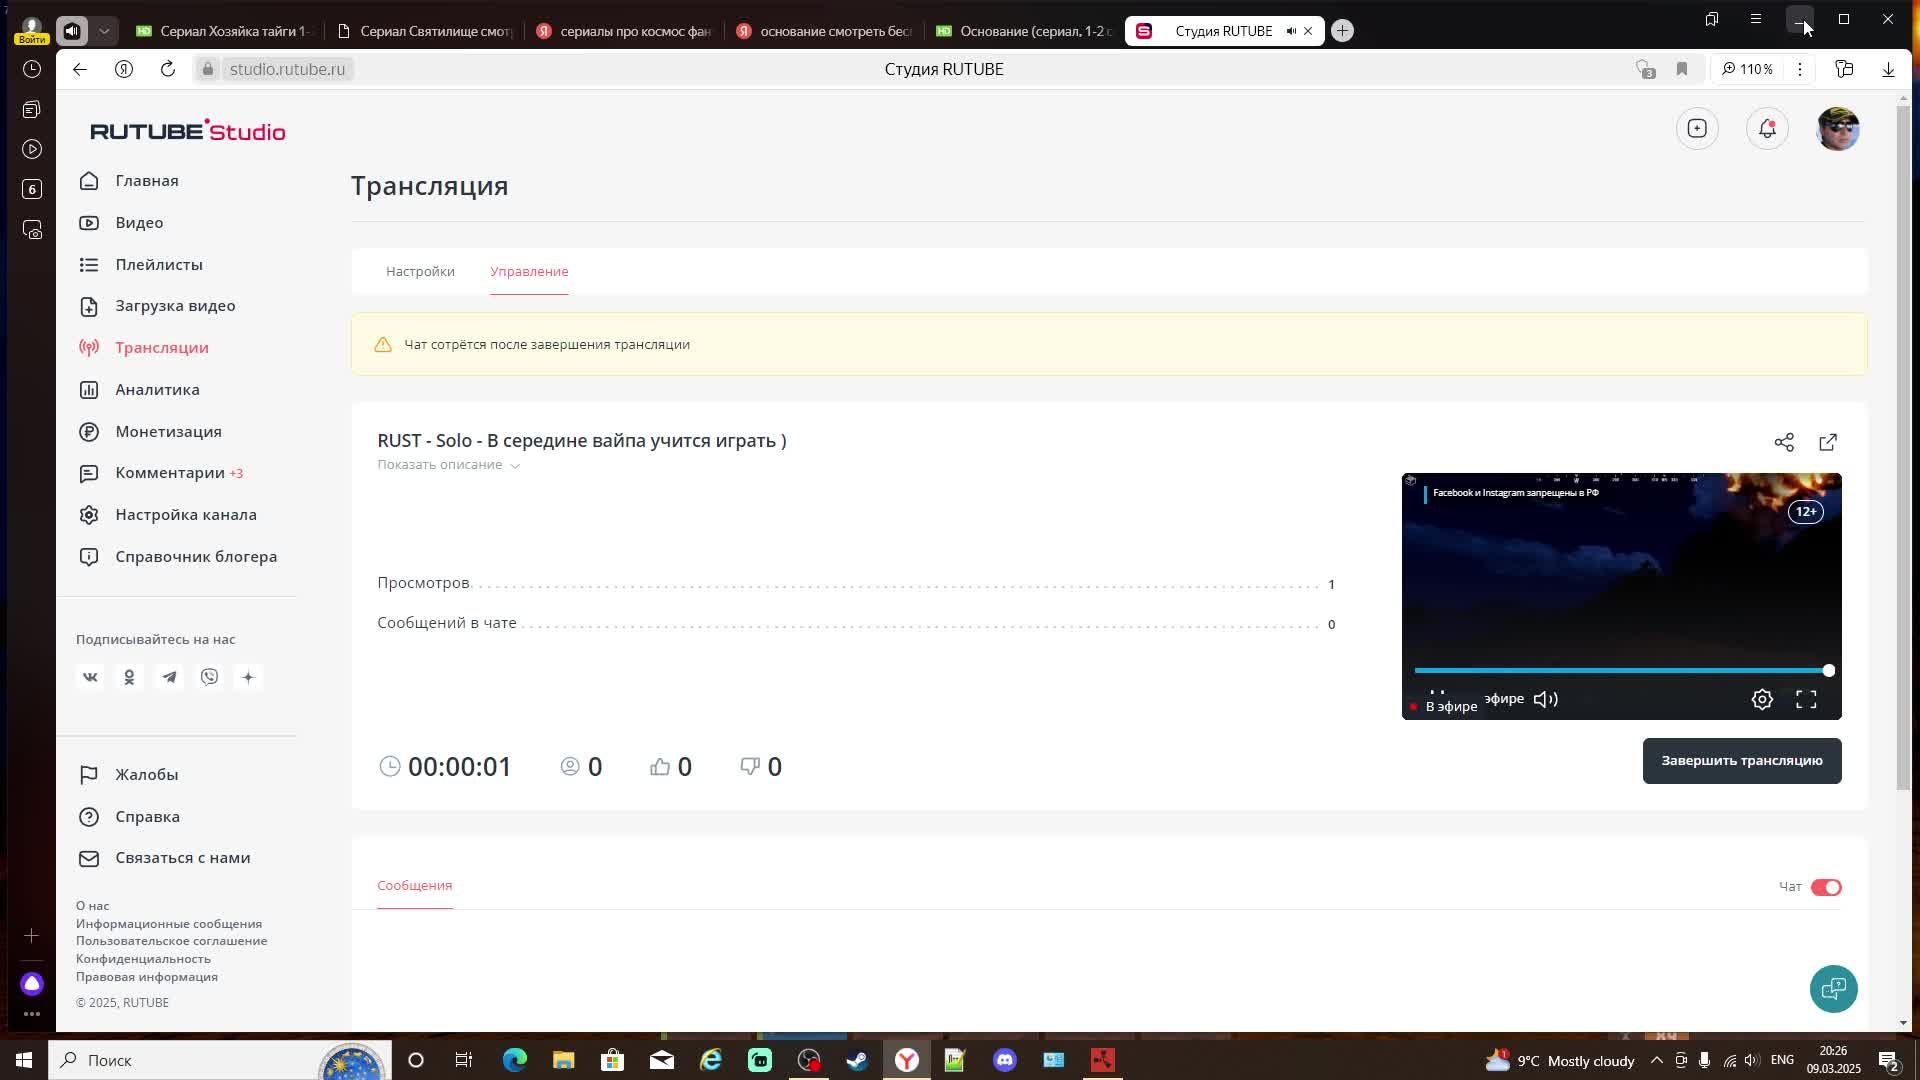Enter fullscreen in the stream player
This screenshot has width=1920, height=1080.
[1806, 700]
